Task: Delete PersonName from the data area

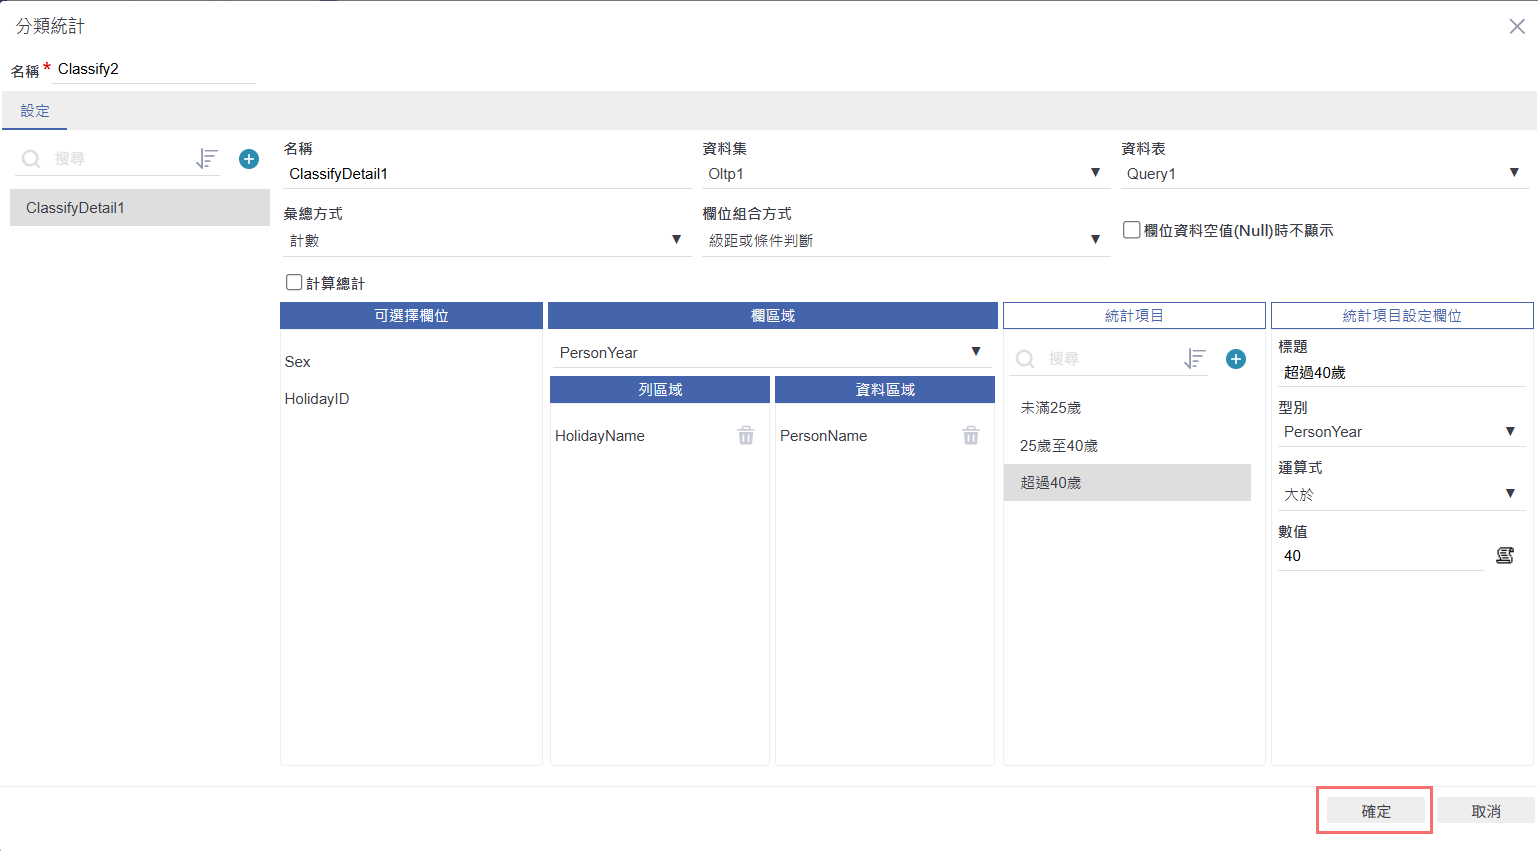Action: tap(971, 436)
